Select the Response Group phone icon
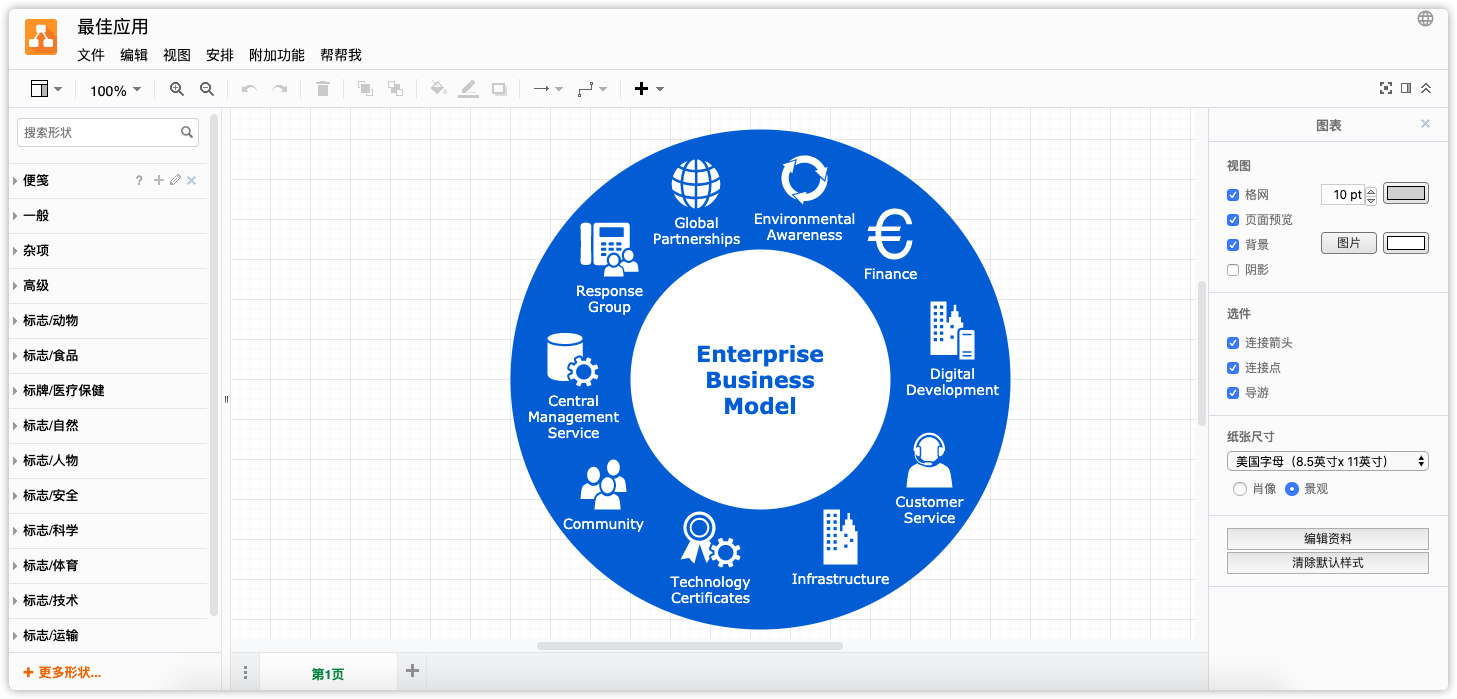 point(609,249)
